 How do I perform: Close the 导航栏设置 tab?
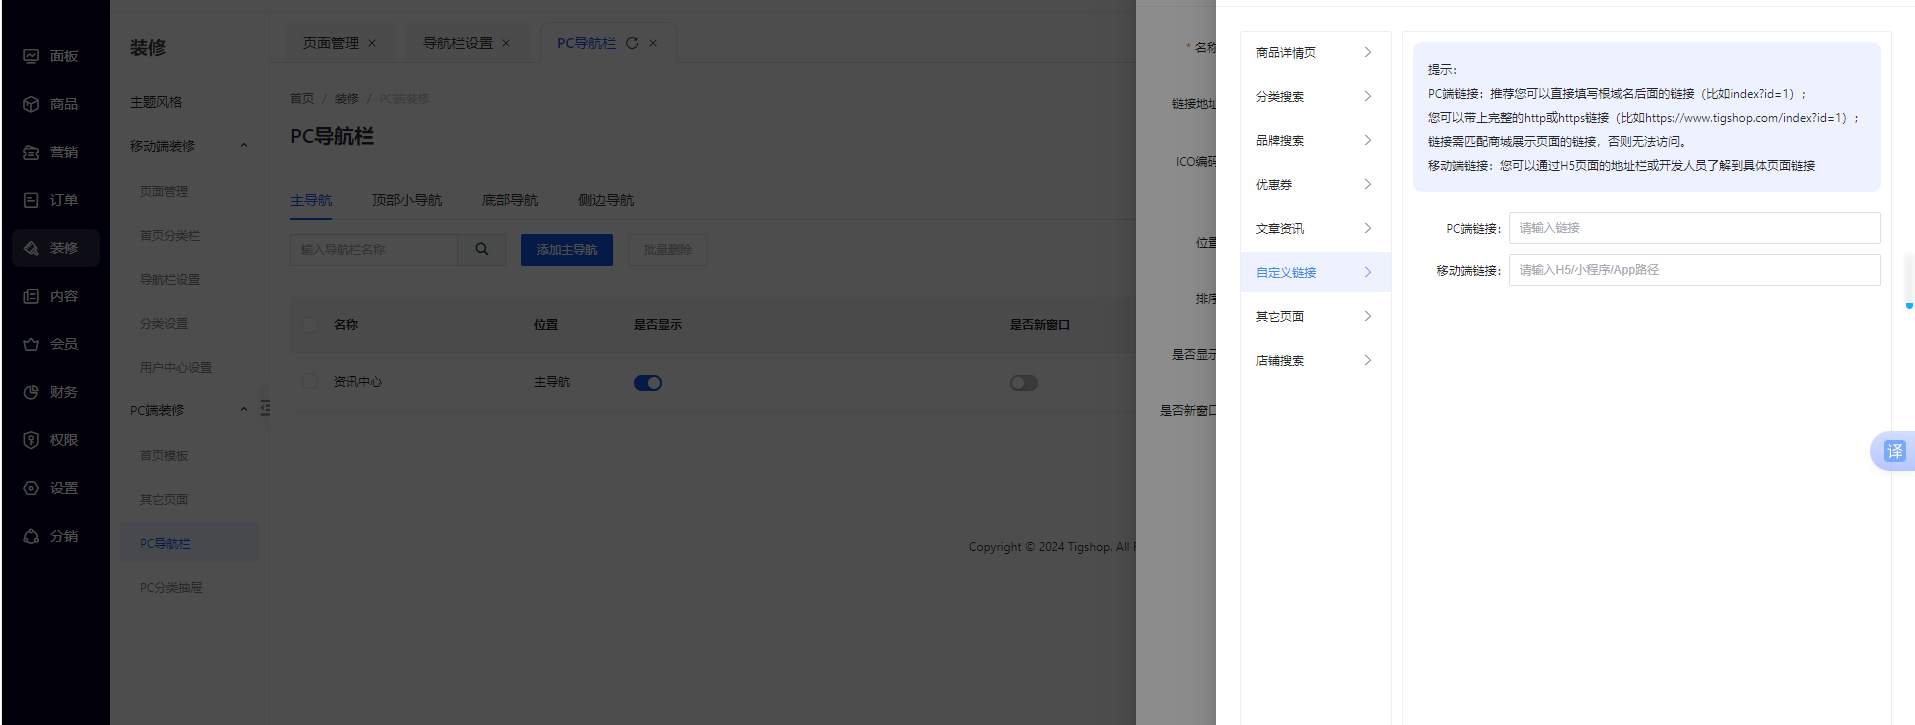pos(506,43)
